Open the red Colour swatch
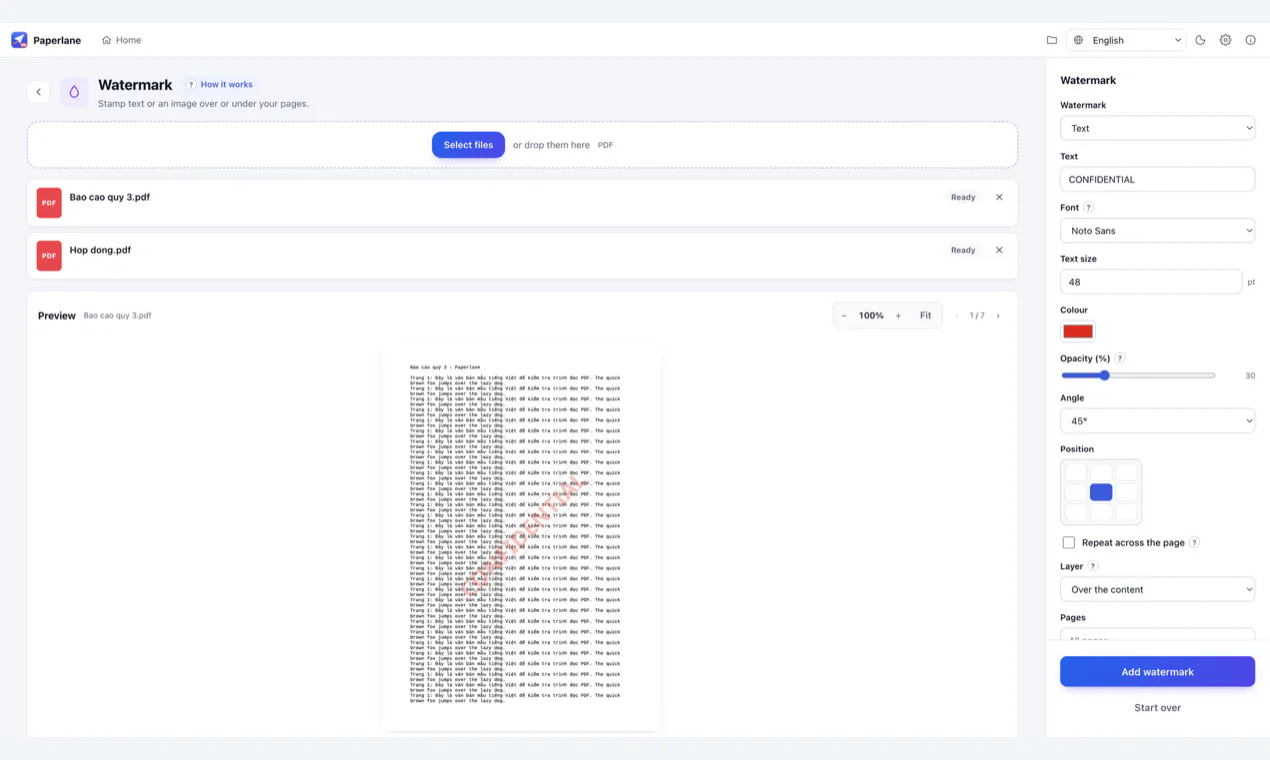Screen dimensions: 1270x760 pyautogui.click(x=1078, y=331)
